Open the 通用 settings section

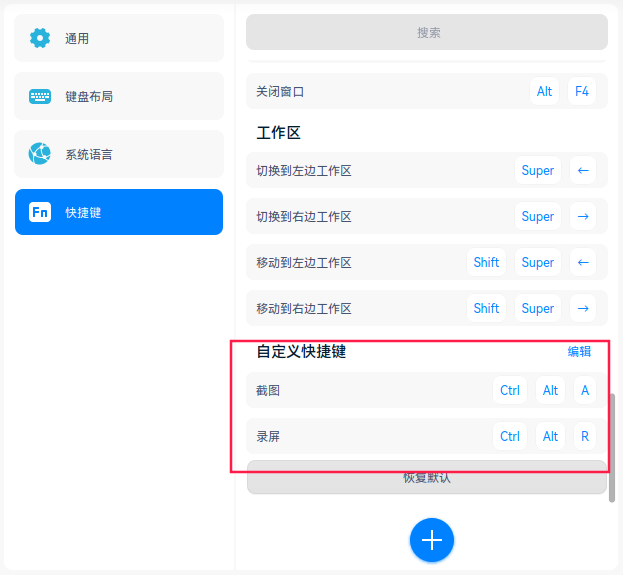click(119, 38)
